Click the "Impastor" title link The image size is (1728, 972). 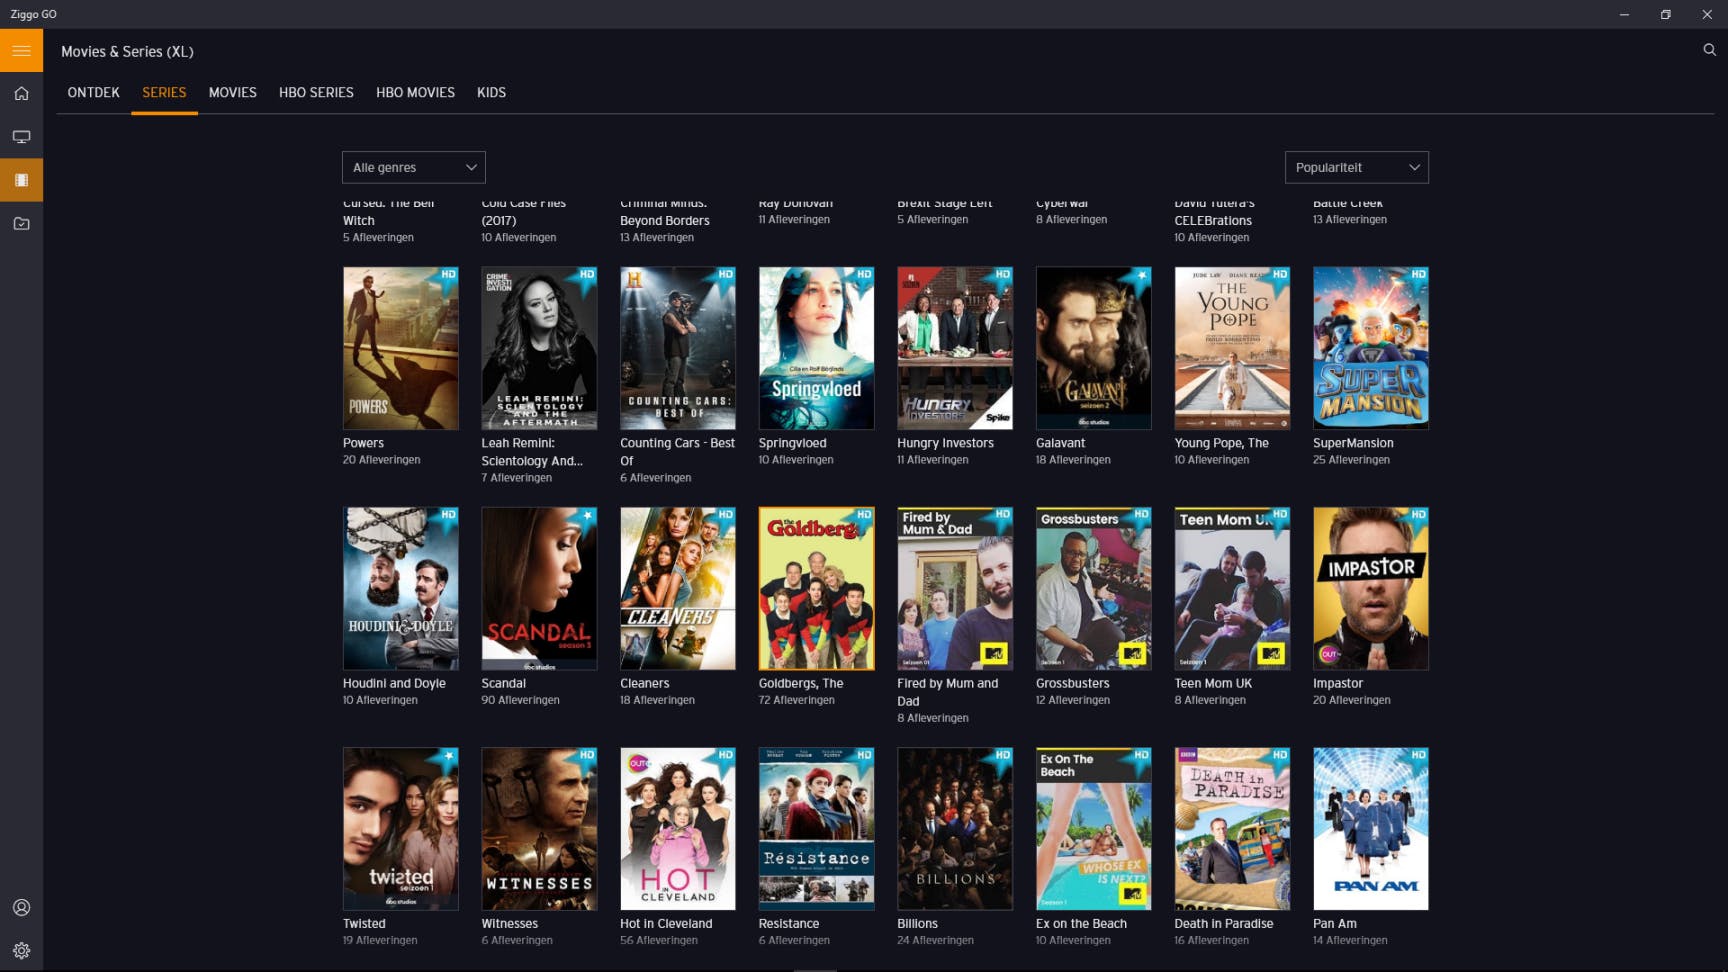coord(1338,684)
